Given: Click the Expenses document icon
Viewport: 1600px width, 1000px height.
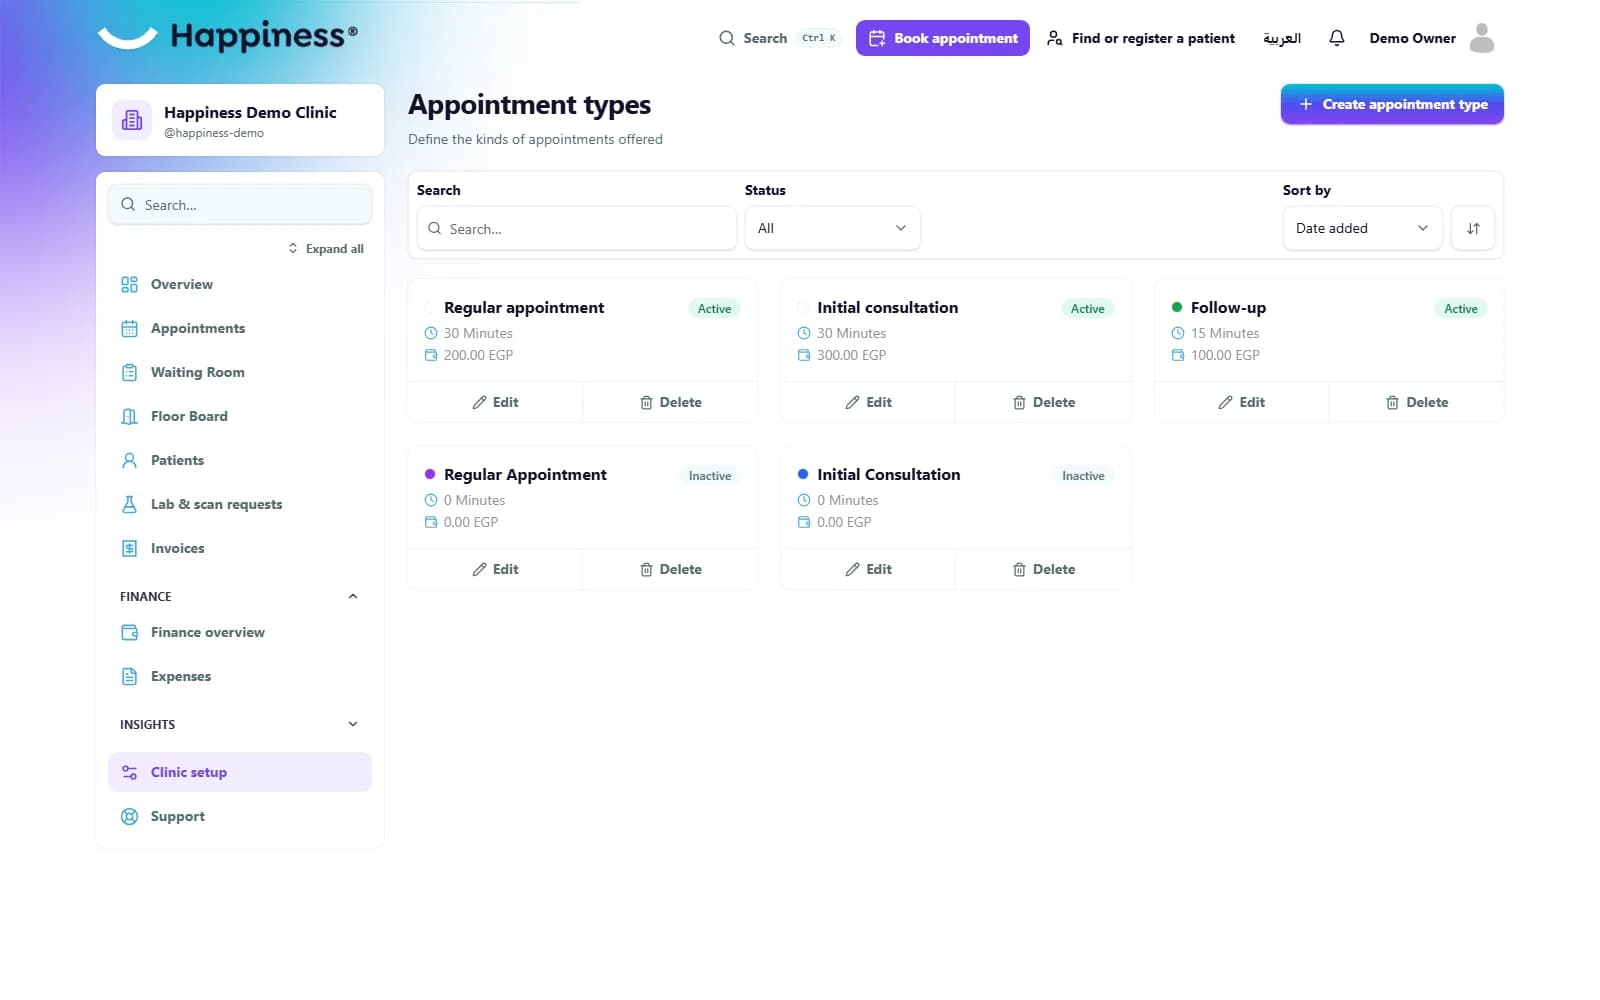Looking at the screenshot, I should coord(129,676).
